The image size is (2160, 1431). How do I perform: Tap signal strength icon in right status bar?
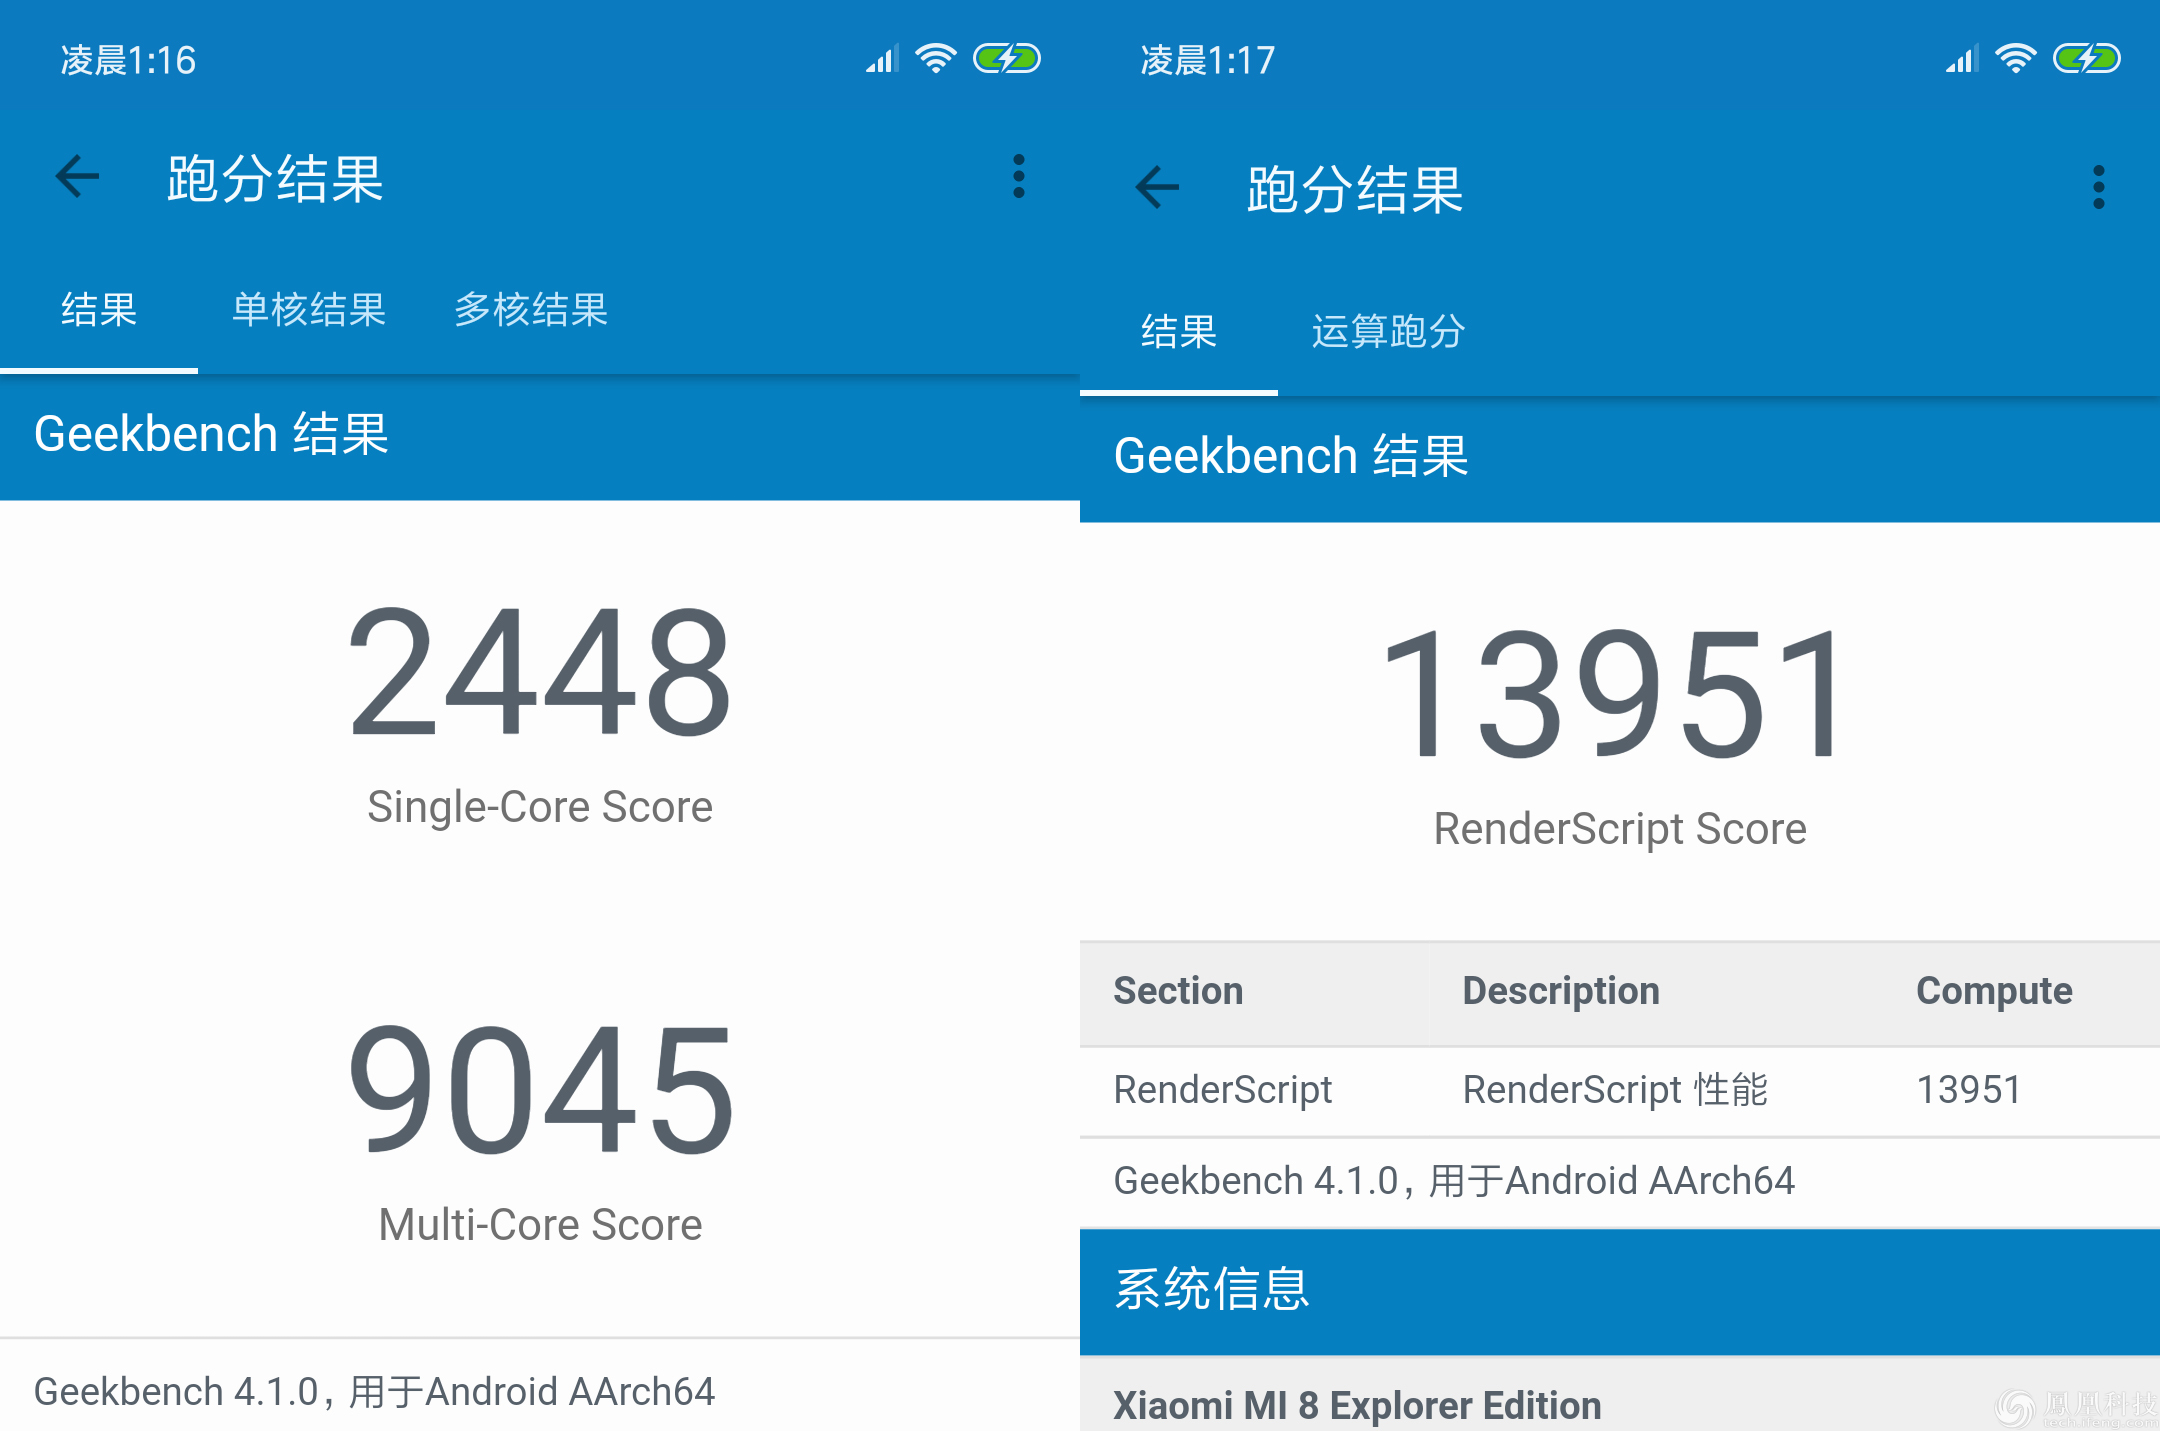coord(1962,59)
